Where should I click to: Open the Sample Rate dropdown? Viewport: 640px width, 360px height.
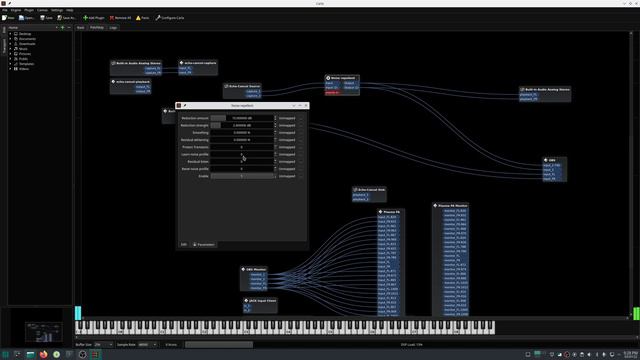pos(147,344)
